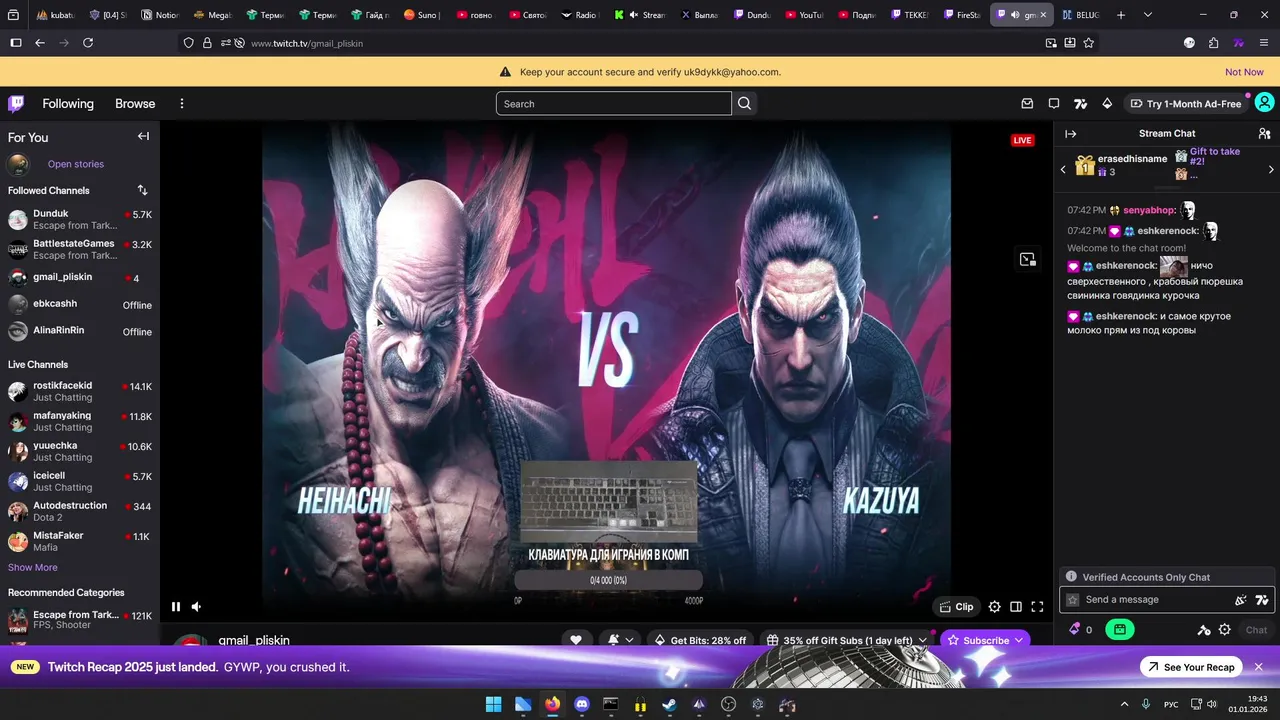Click the celebration popper icon in chat
1280x720 pixels.
point(1241,600)
